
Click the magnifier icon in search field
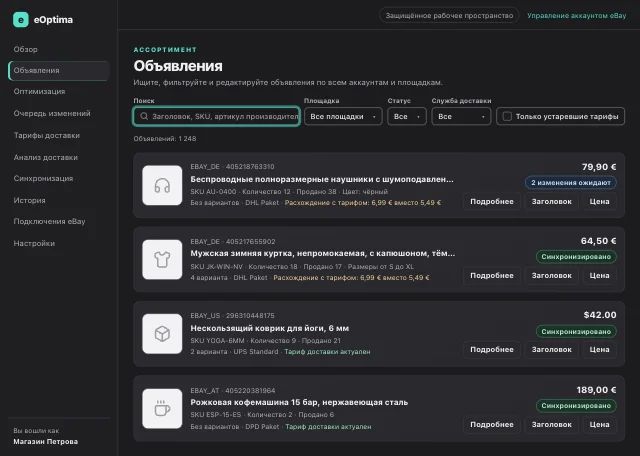coord(144,116)
